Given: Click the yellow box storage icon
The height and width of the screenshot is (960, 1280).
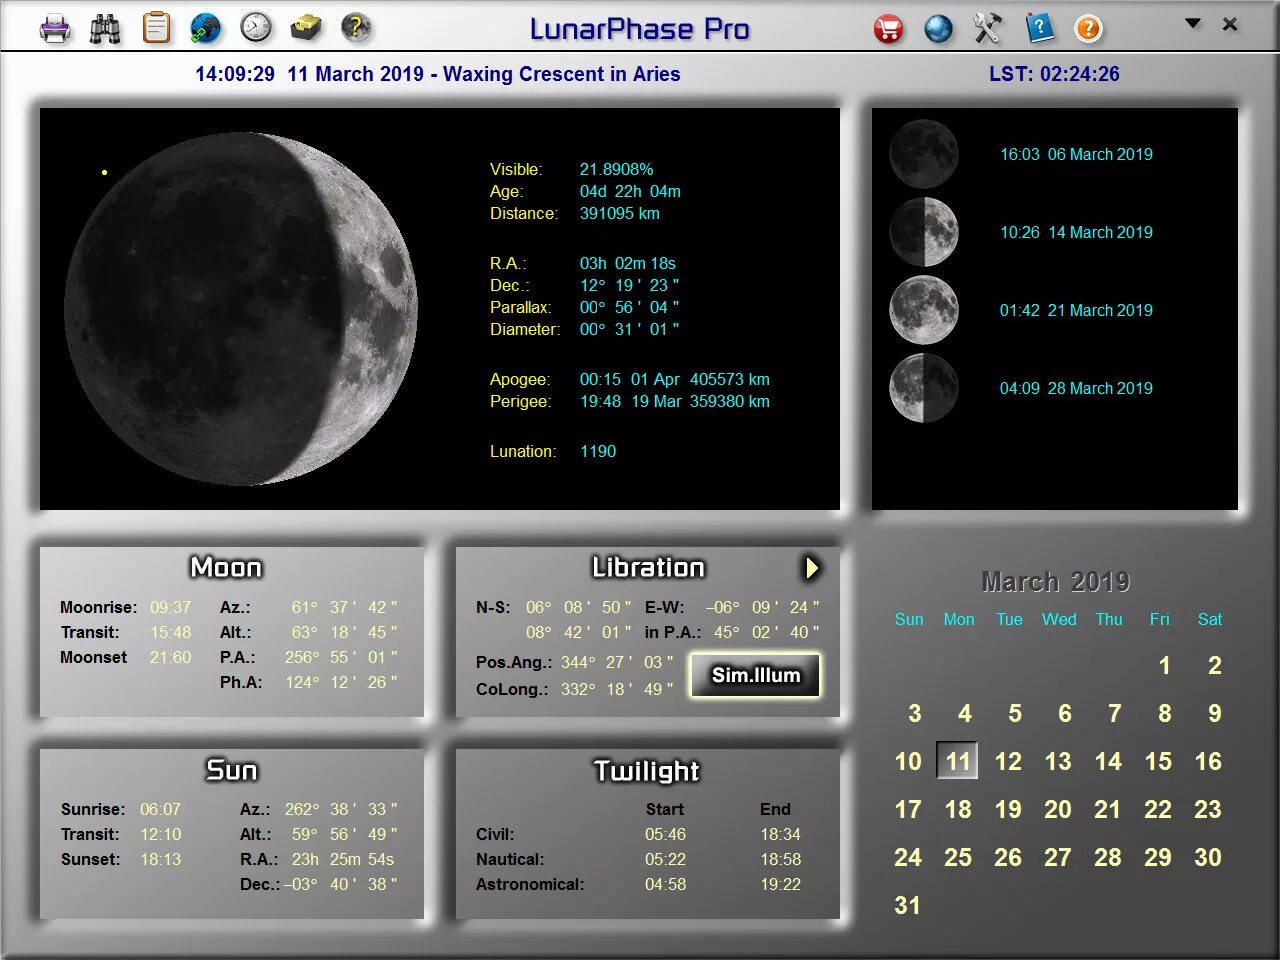Looking at the screenshot, I should click(306, 28).
